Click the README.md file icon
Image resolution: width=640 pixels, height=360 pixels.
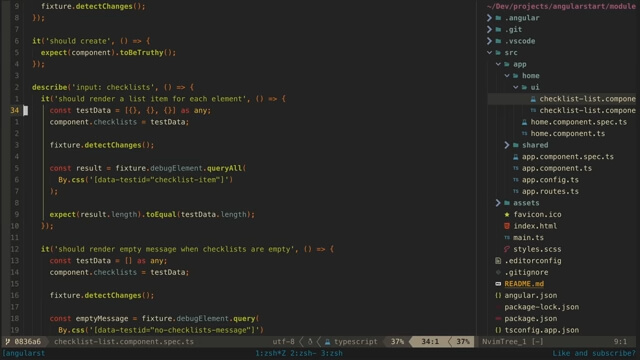[x=498, y=284]
